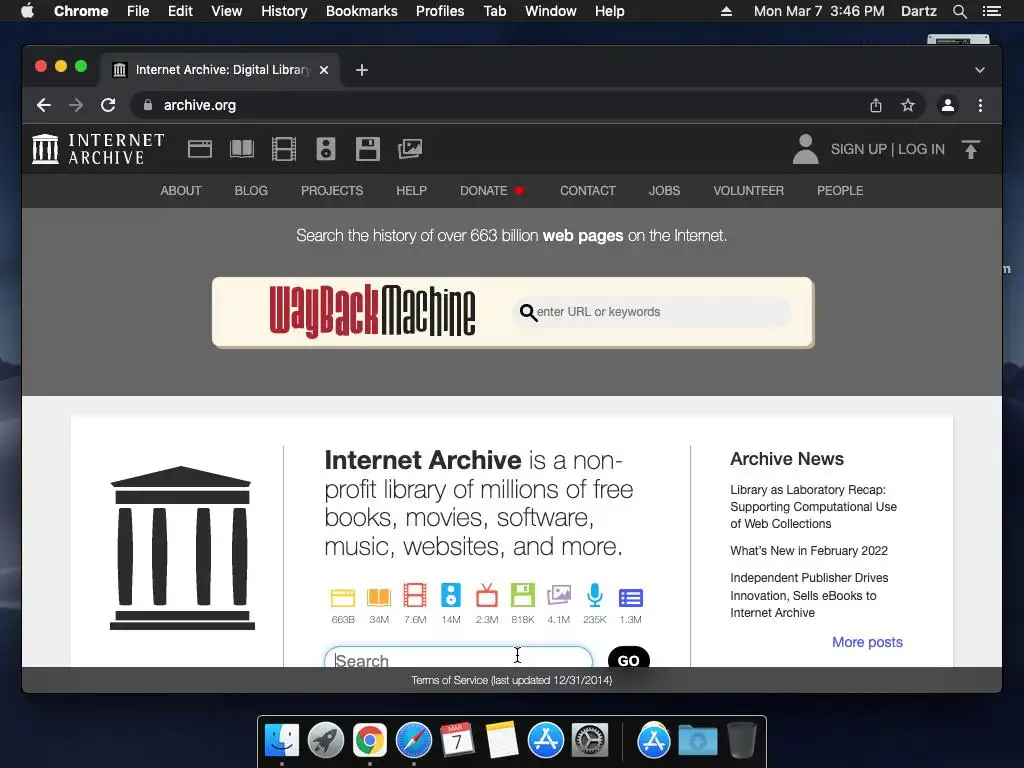The width and height of the screenshot is (1024, 768).
Task: Click the WayBack Machine logo
Action: click(x=372, y=312)
